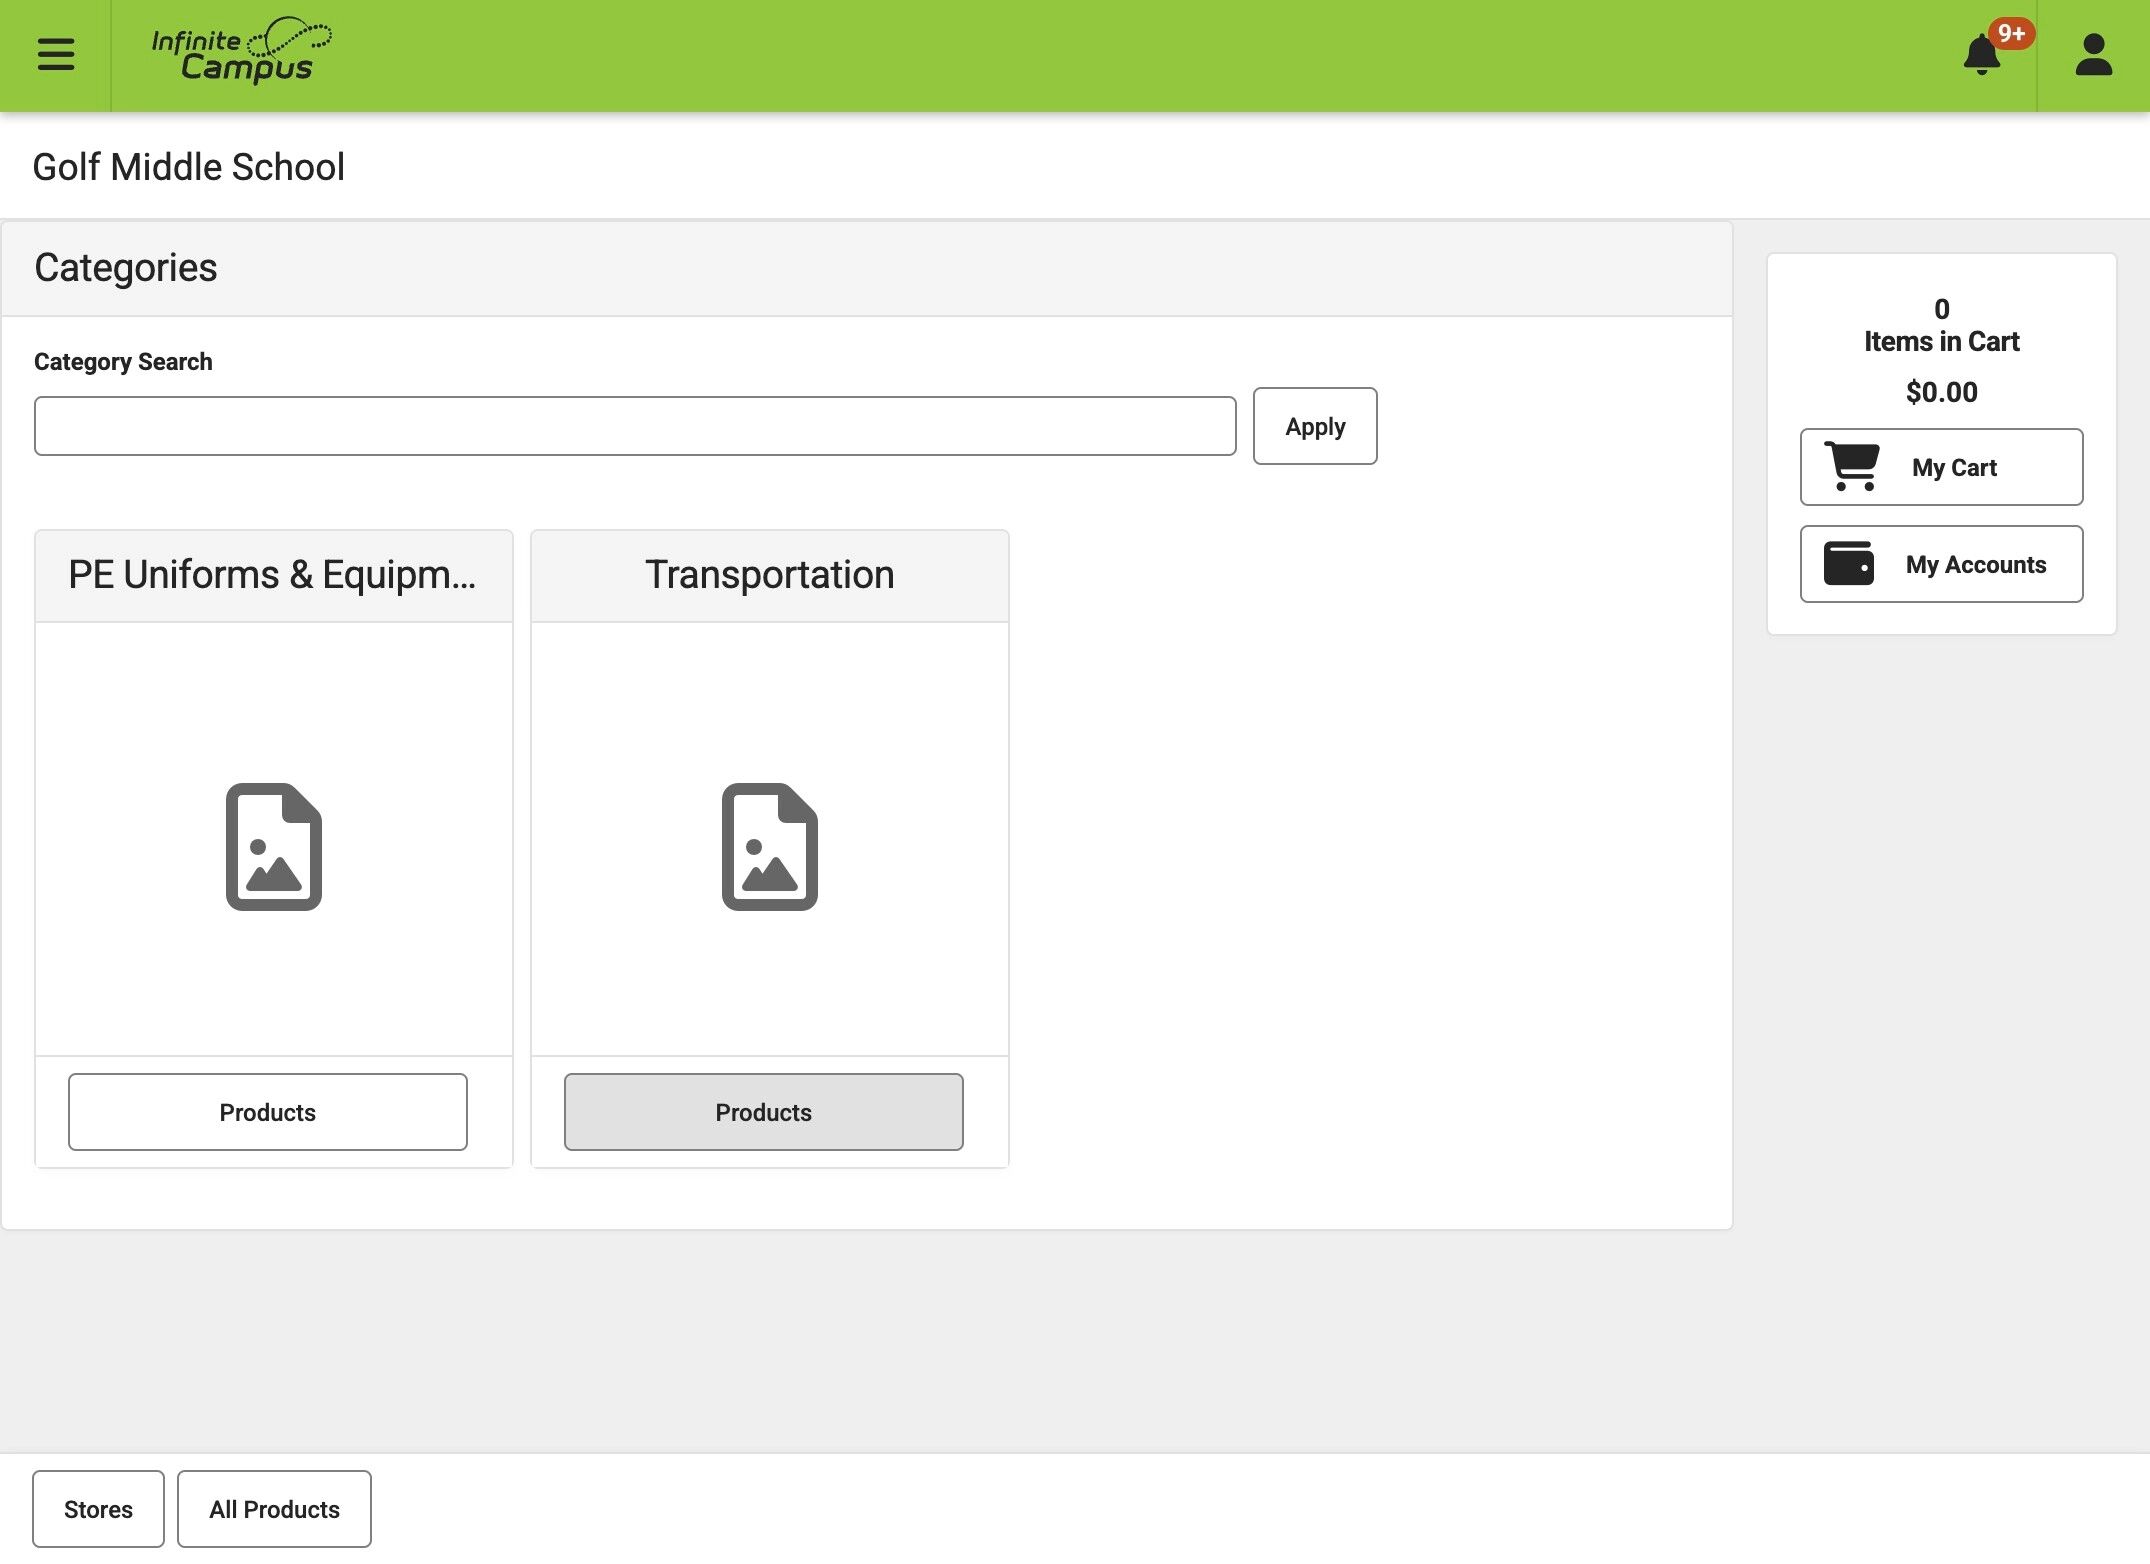Click the red 9+ notification badge
This screenshot has width=2150, height=1564.
tap(2011, 33)
